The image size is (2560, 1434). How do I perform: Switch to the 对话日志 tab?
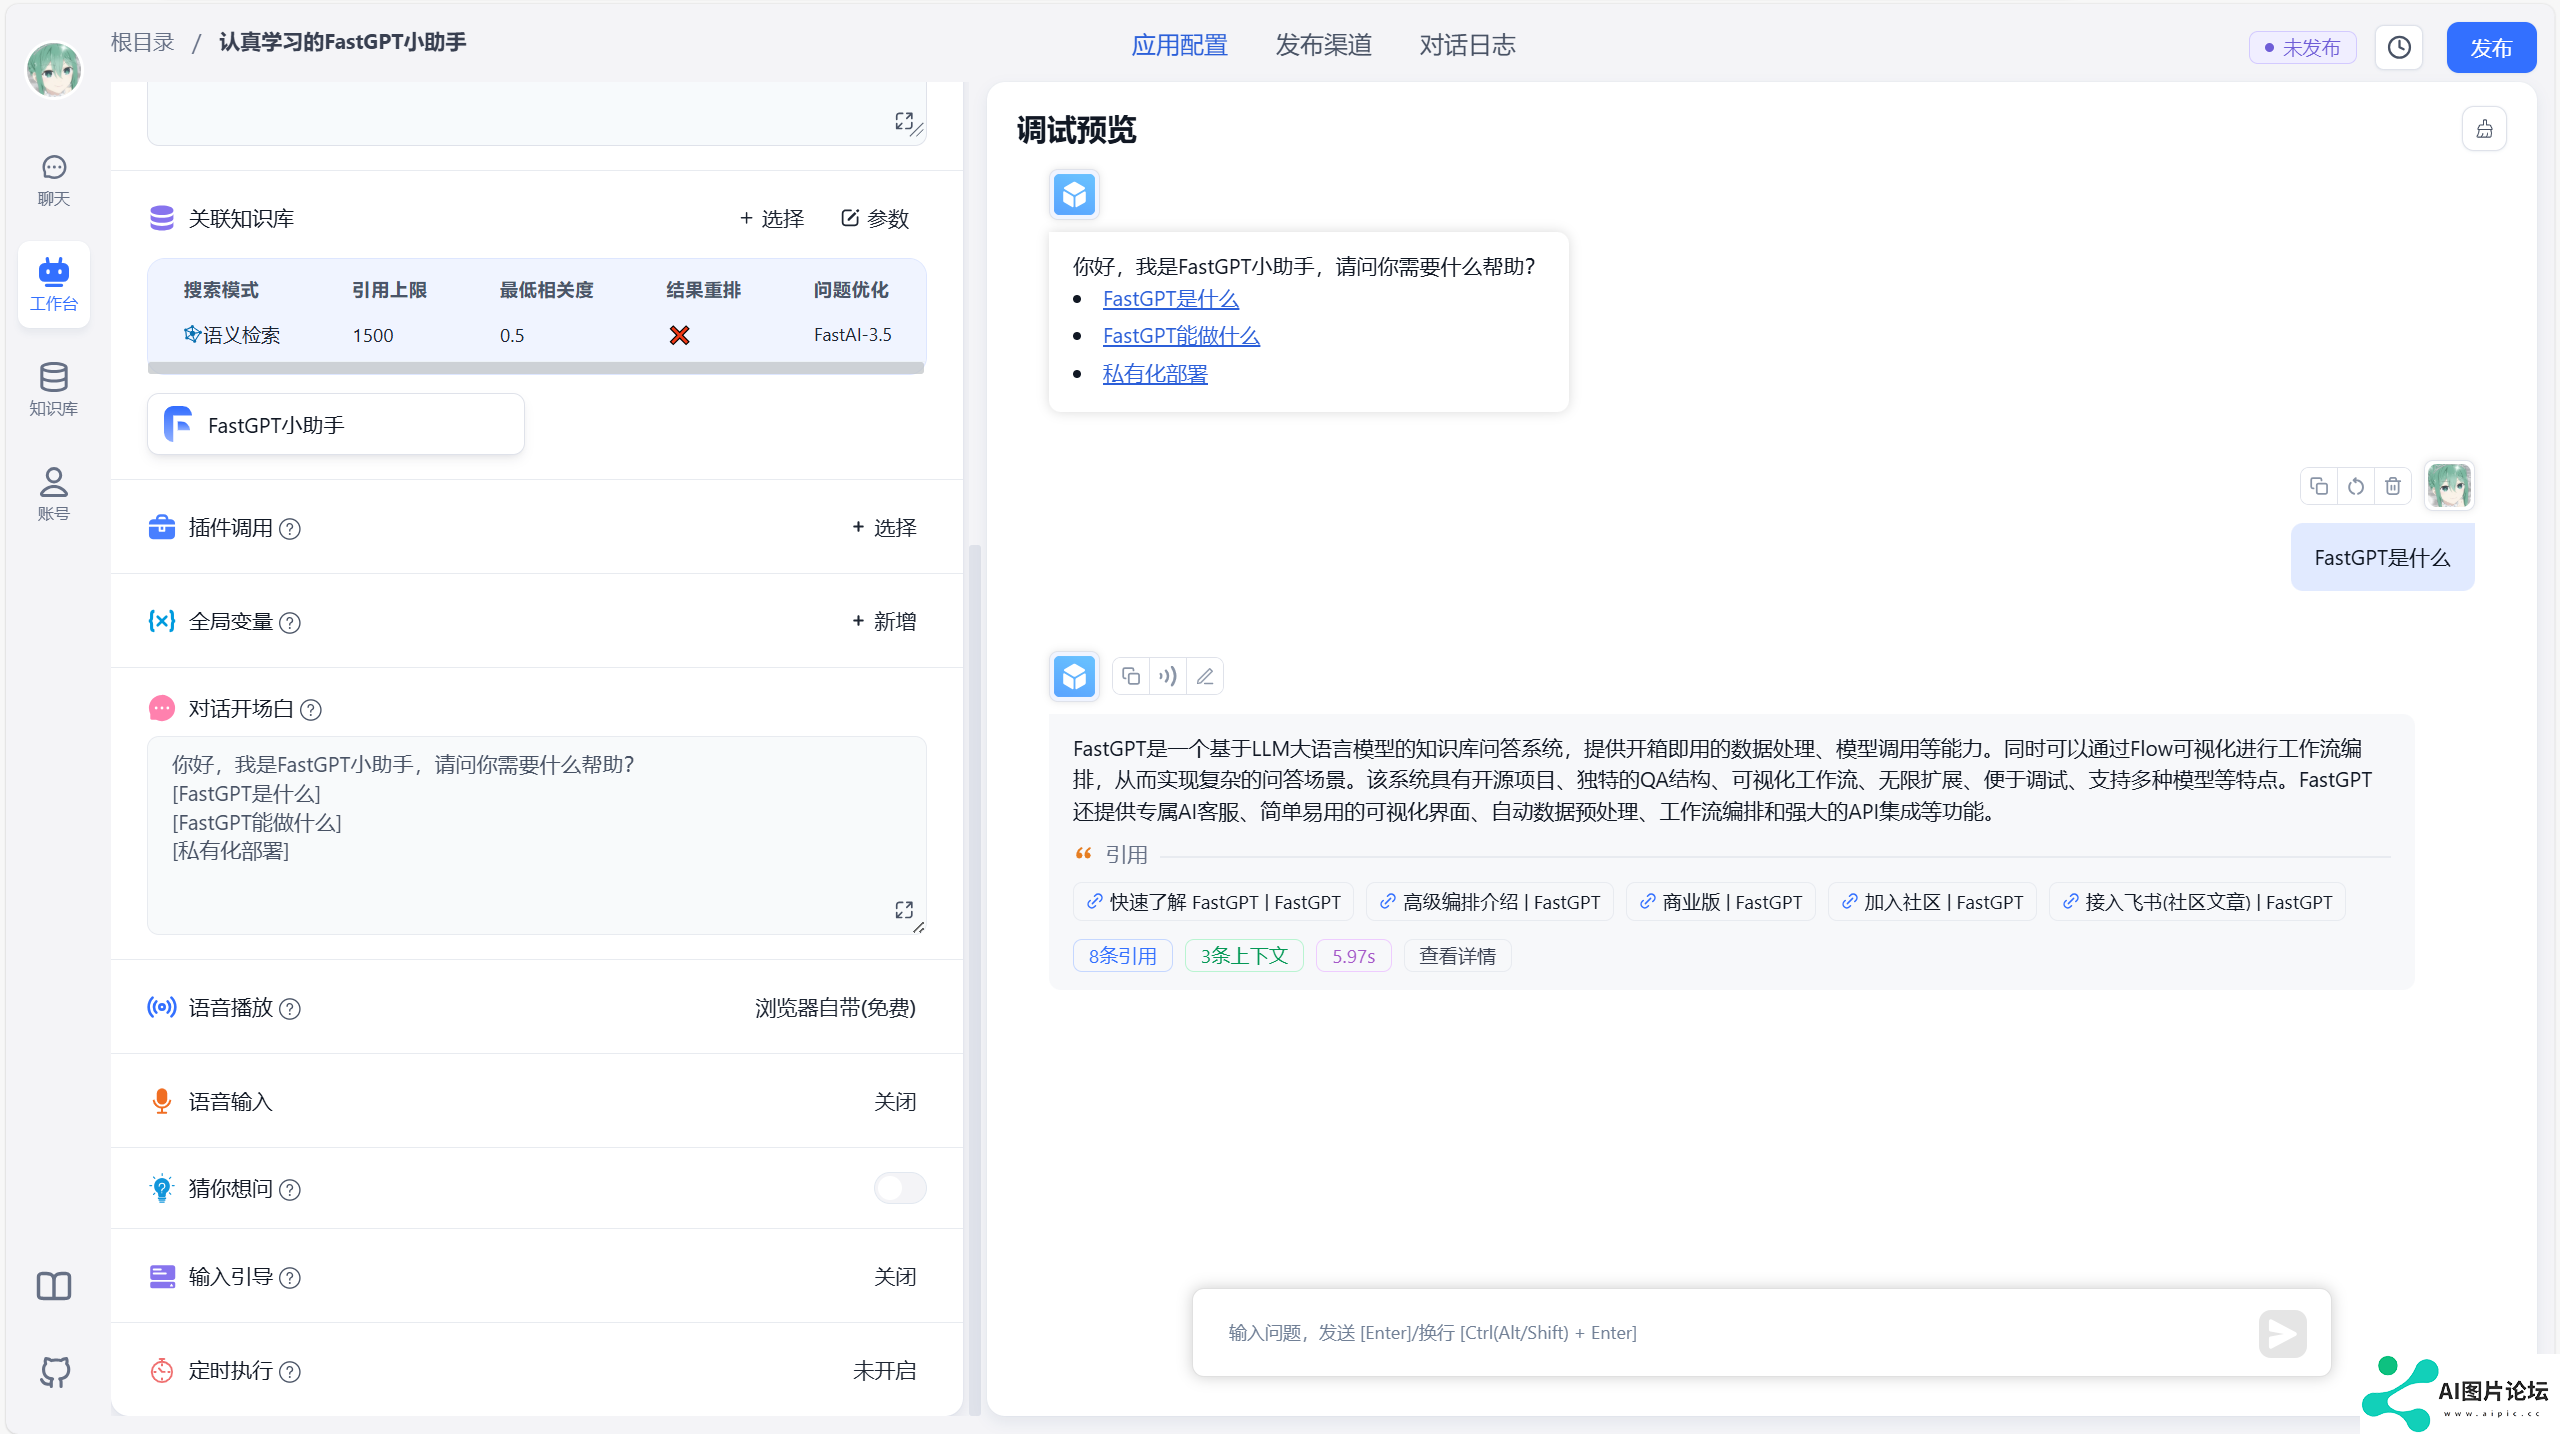click(1467, 46)
